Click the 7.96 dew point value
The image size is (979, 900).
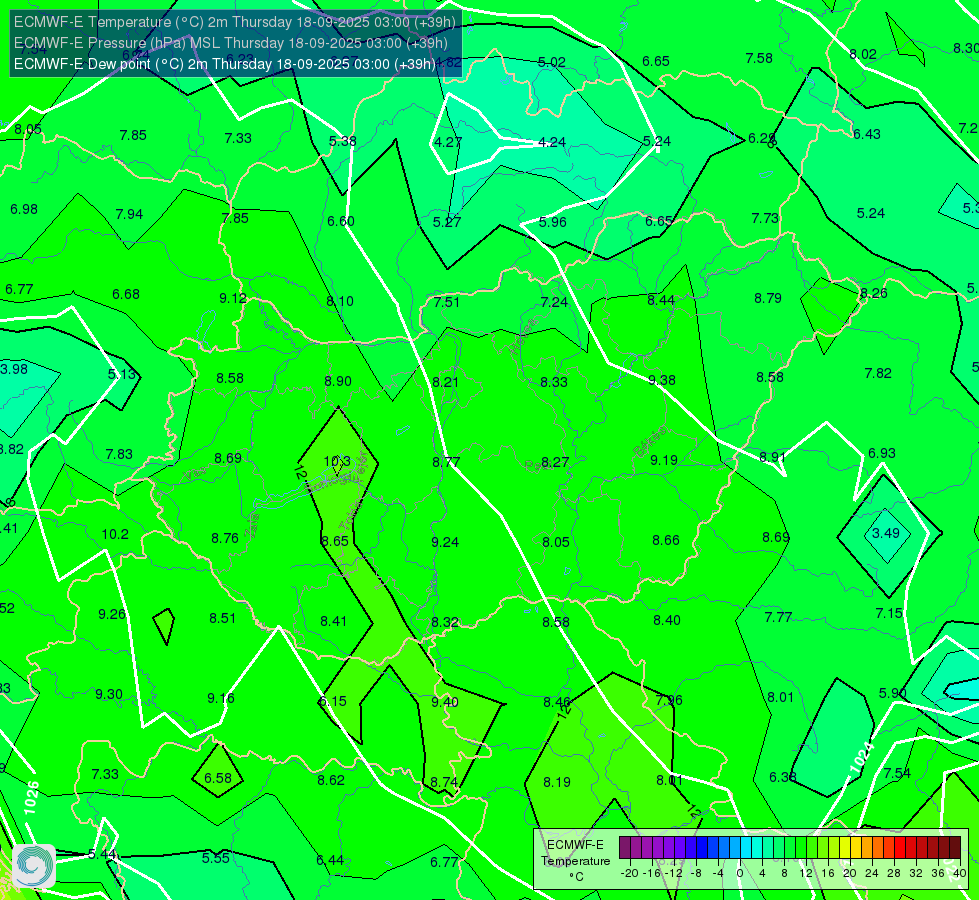pos(669,700)
